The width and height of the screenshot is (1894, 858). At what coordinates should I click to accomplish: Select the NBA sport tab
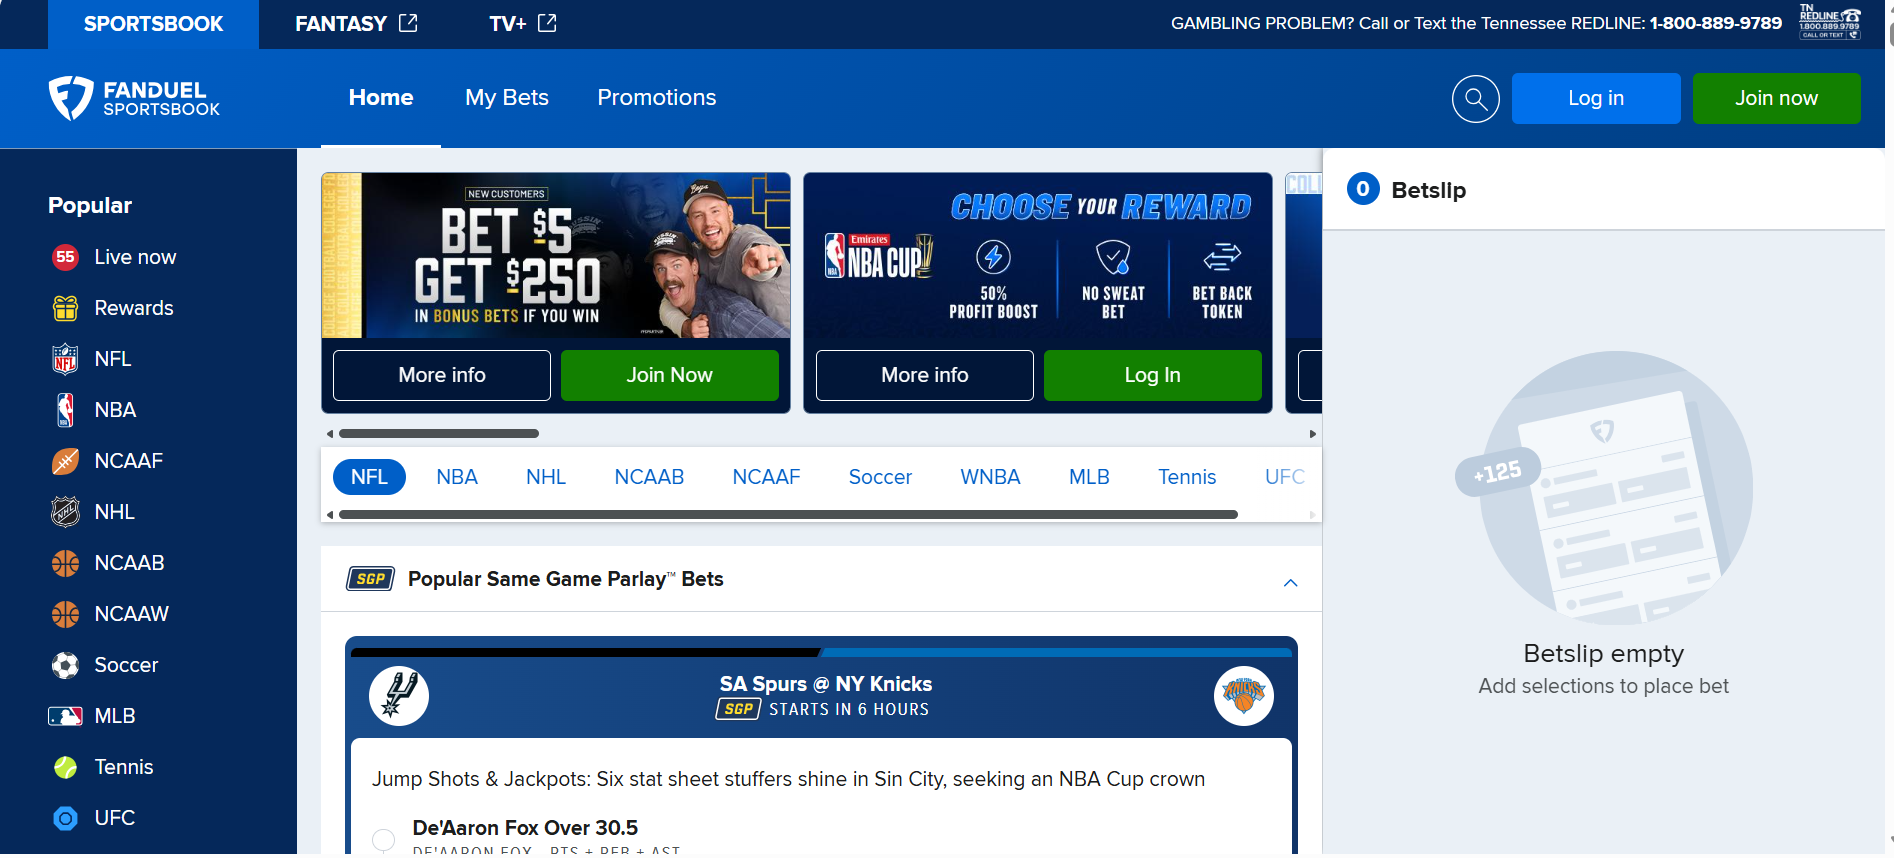point(457,477)
